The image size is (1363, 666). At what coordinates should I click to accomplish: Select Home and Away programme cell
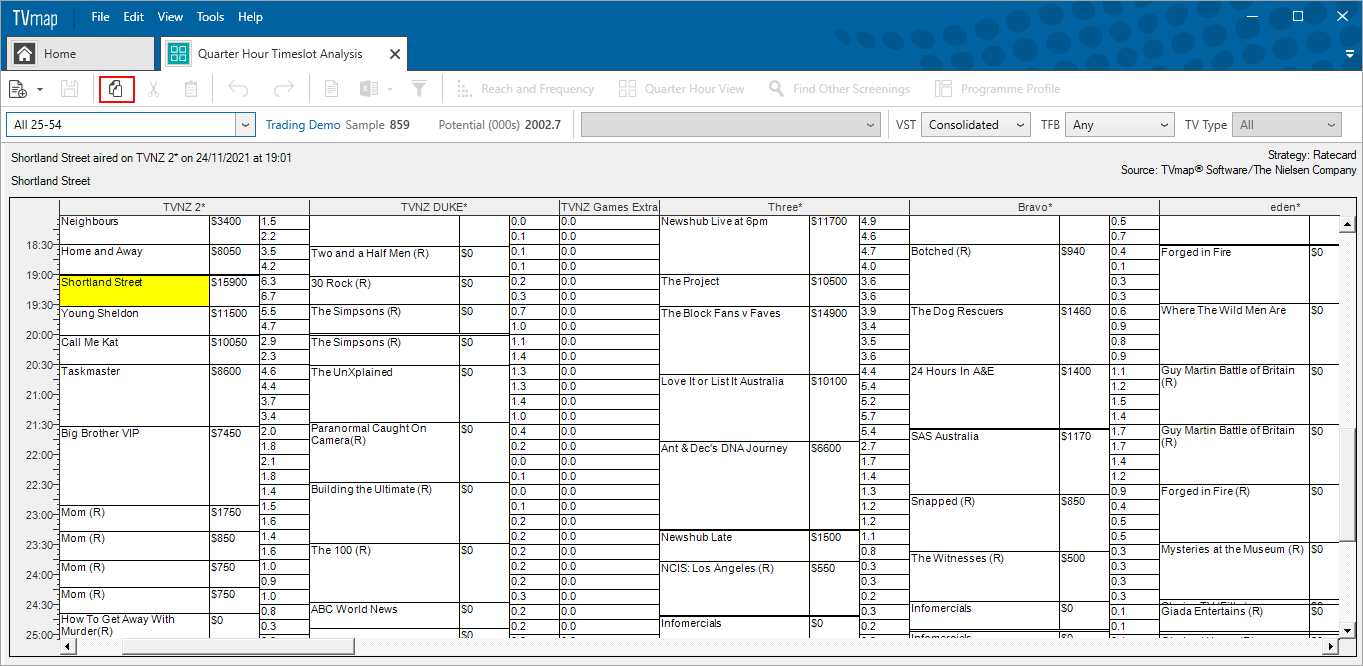click(134, 259)
